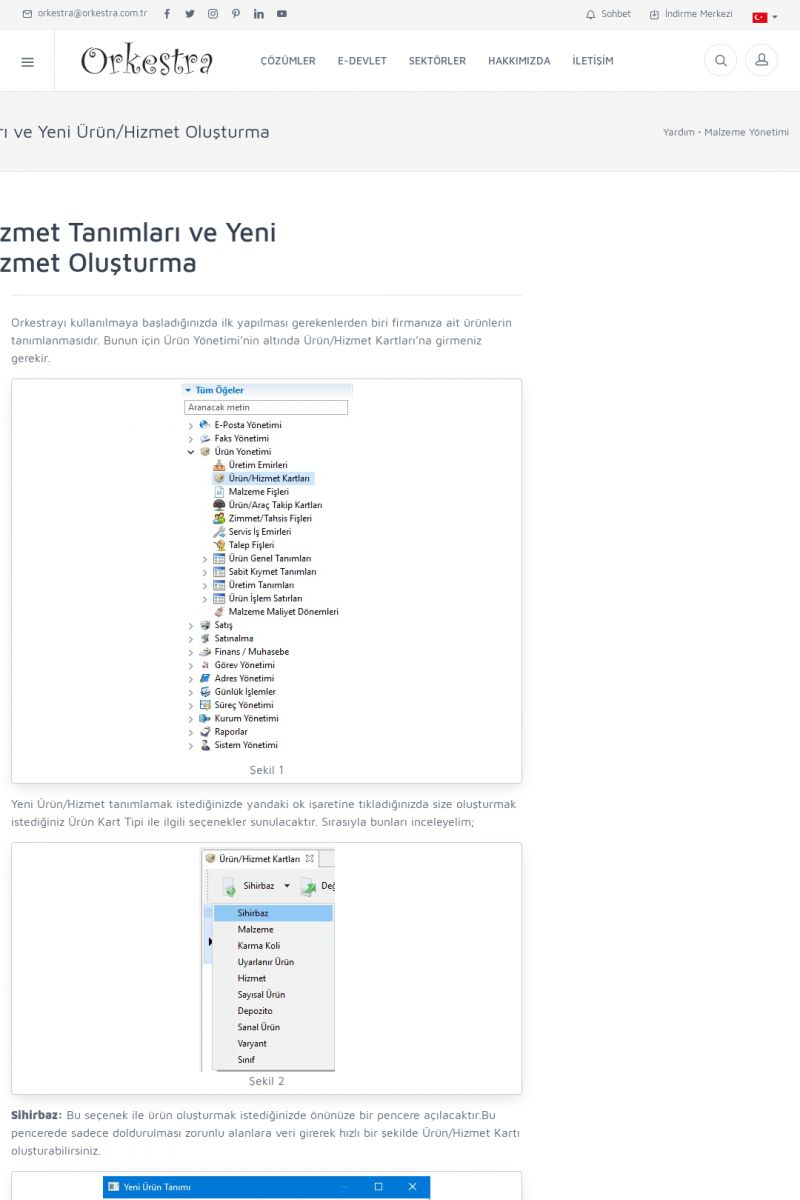Open the Malzeme Yönetimi breadcrumb

click(x=746, y=132)
